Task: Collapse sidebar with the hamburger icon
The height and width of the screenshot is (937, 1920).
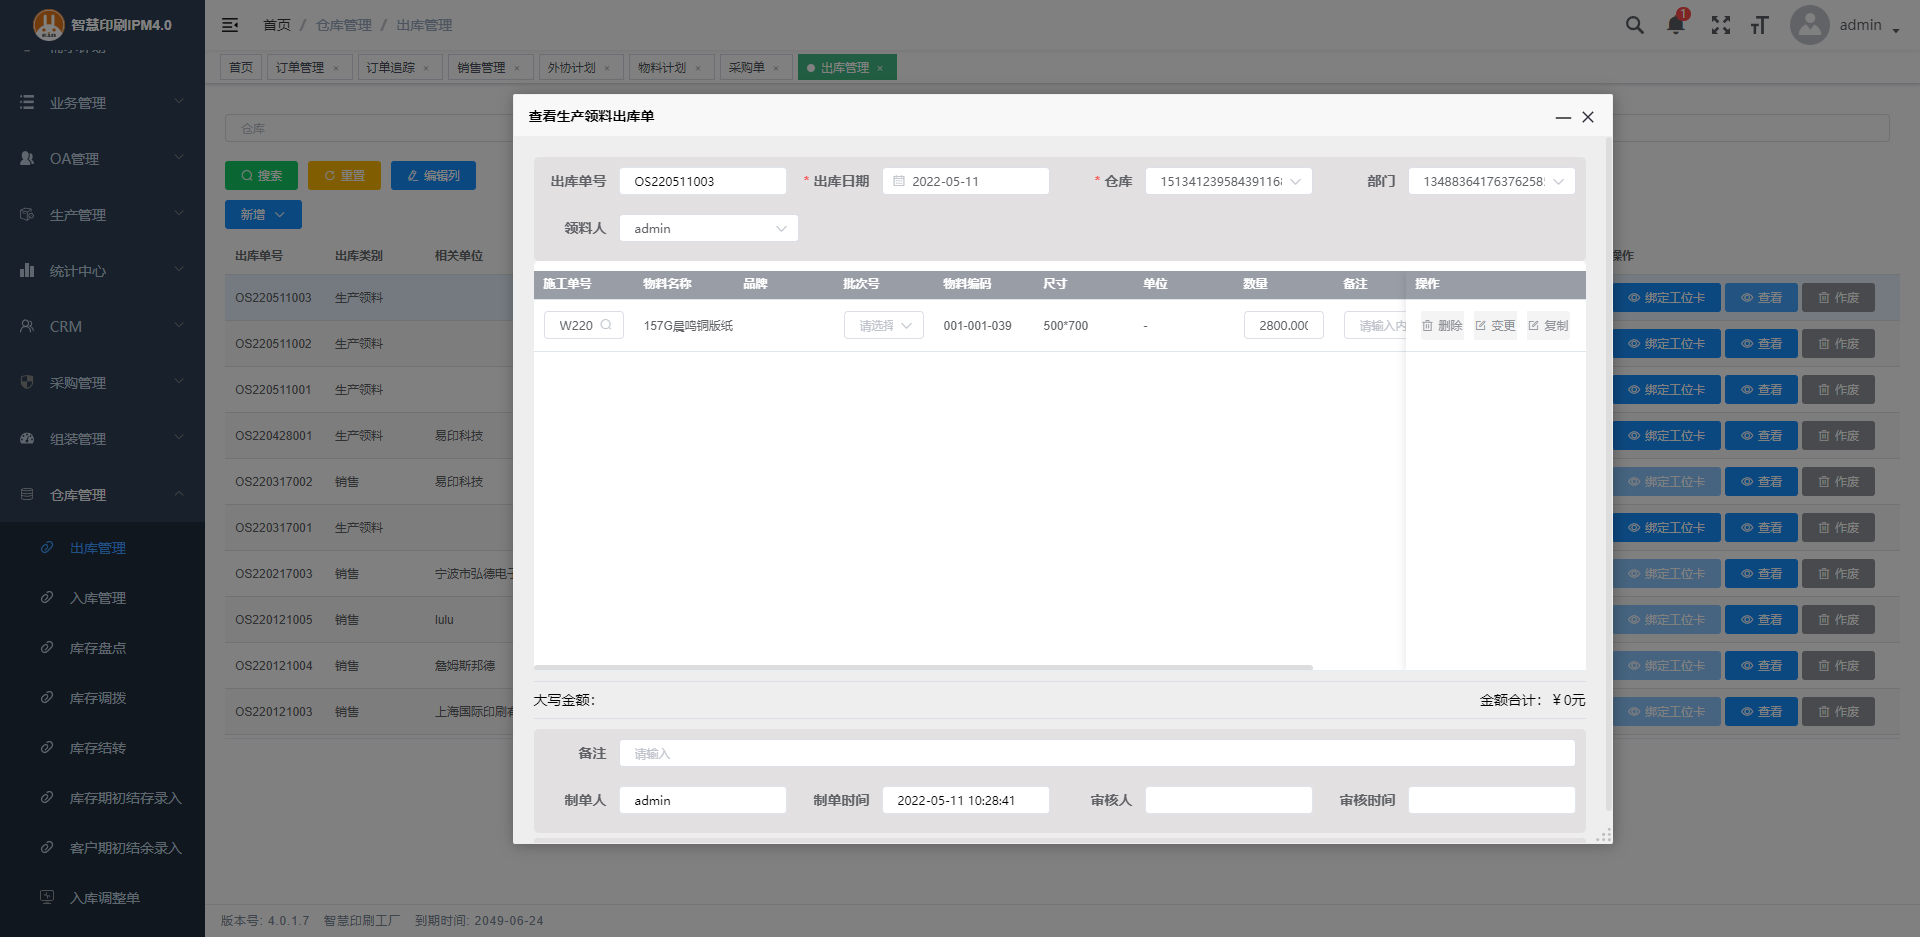Action: [230, 25]
